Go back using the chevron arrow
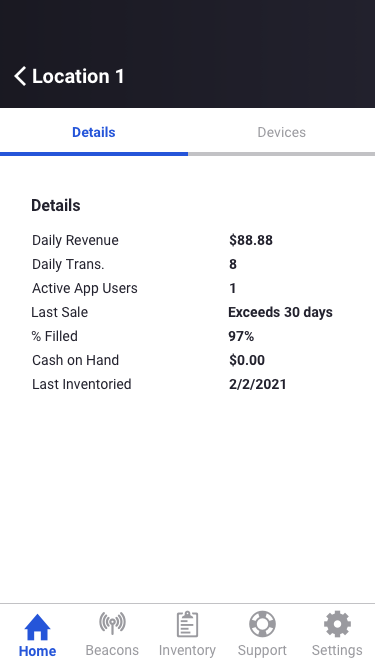Image resolution: width=375 pixels, height=667 pixels. pyautogui.click(x=20, y=77)
